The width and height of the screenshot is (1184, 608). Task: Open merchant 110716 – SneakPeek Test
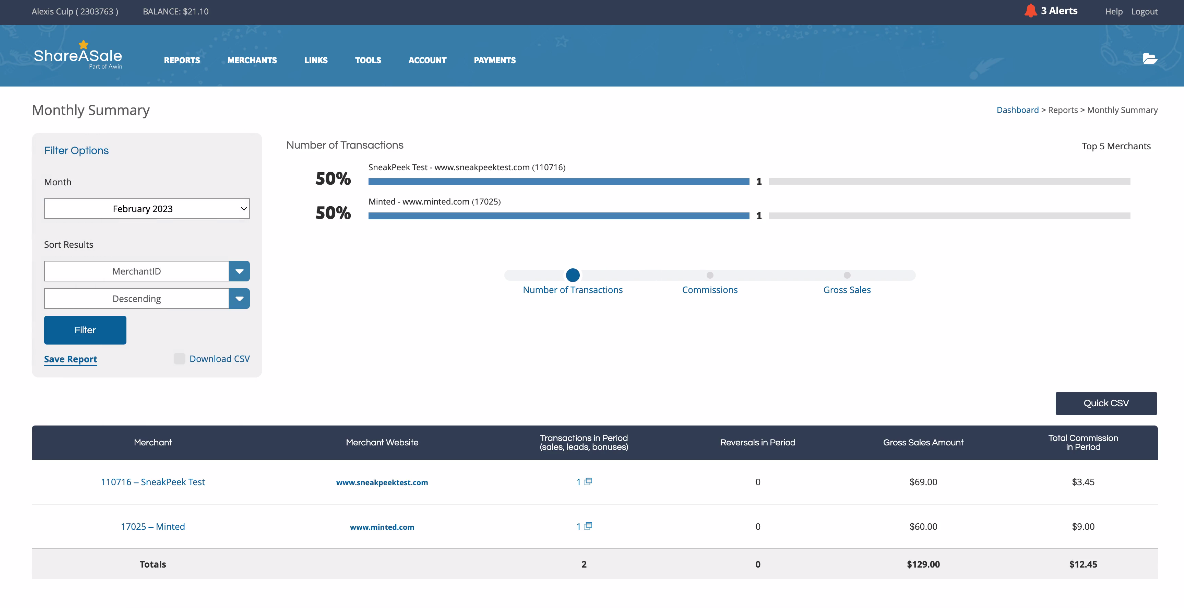point(153,482)
